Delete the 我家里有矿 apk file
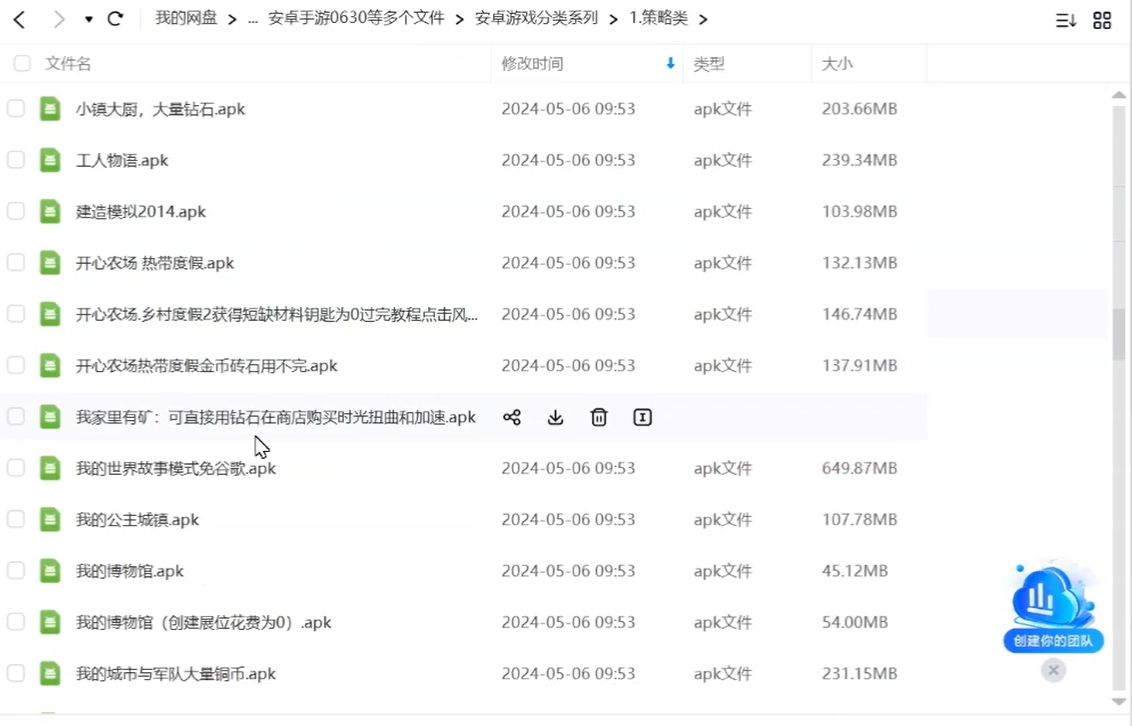Image resolution: width=1132 pixels, height=726 pixels. (x=598, y=417)
